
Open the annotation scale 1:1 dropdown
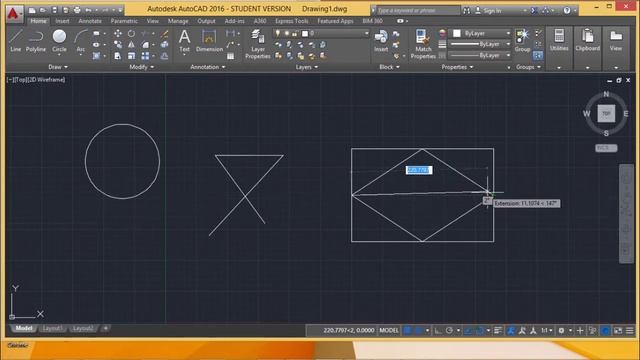pyautogui.click(x=547, y=330)
